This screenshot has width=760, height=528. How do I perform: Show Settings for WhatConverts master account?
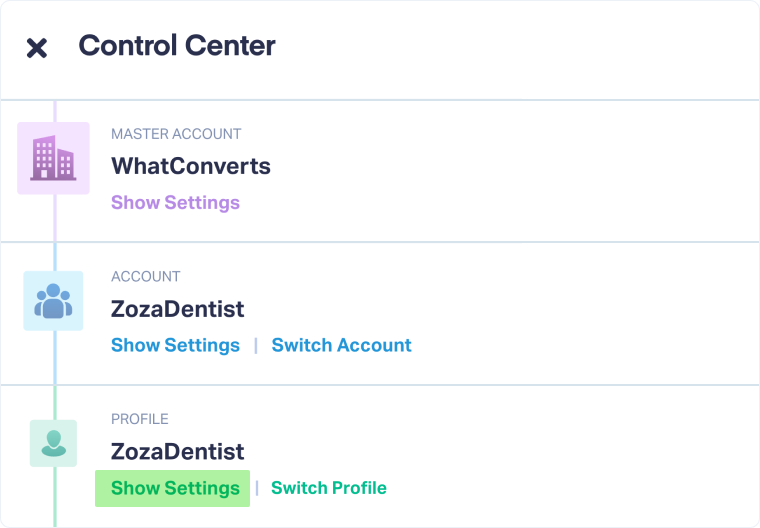(x=175, y=203)
